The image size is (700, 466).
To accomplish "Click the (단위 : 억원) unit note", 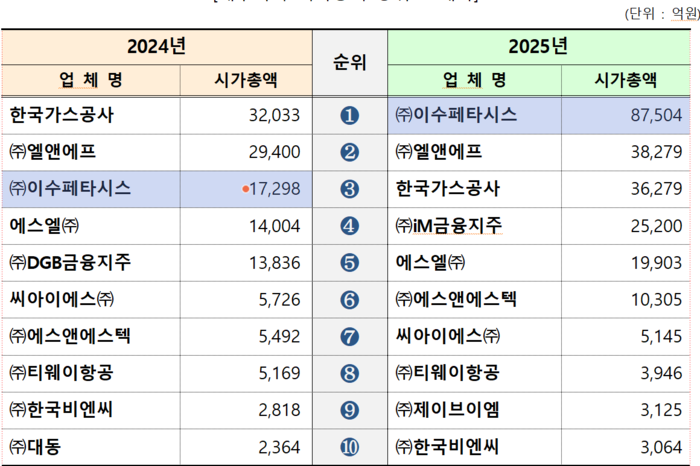I will 662,14.
